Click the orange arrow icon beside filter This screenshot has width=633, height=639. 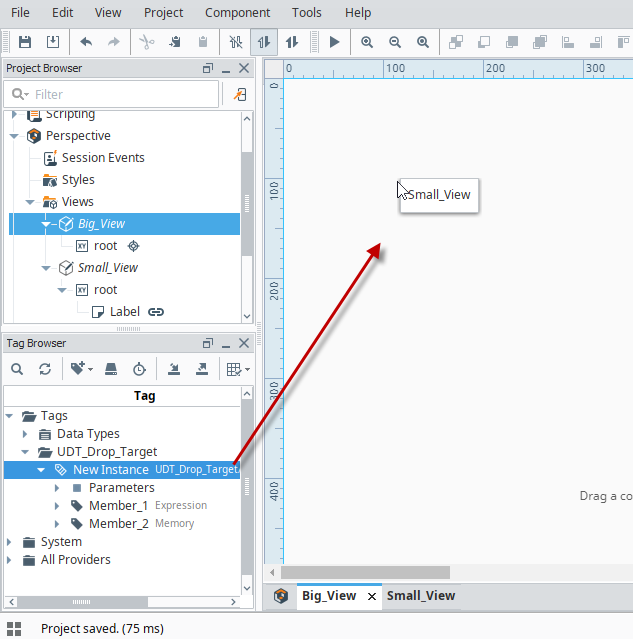pos(240,95)
